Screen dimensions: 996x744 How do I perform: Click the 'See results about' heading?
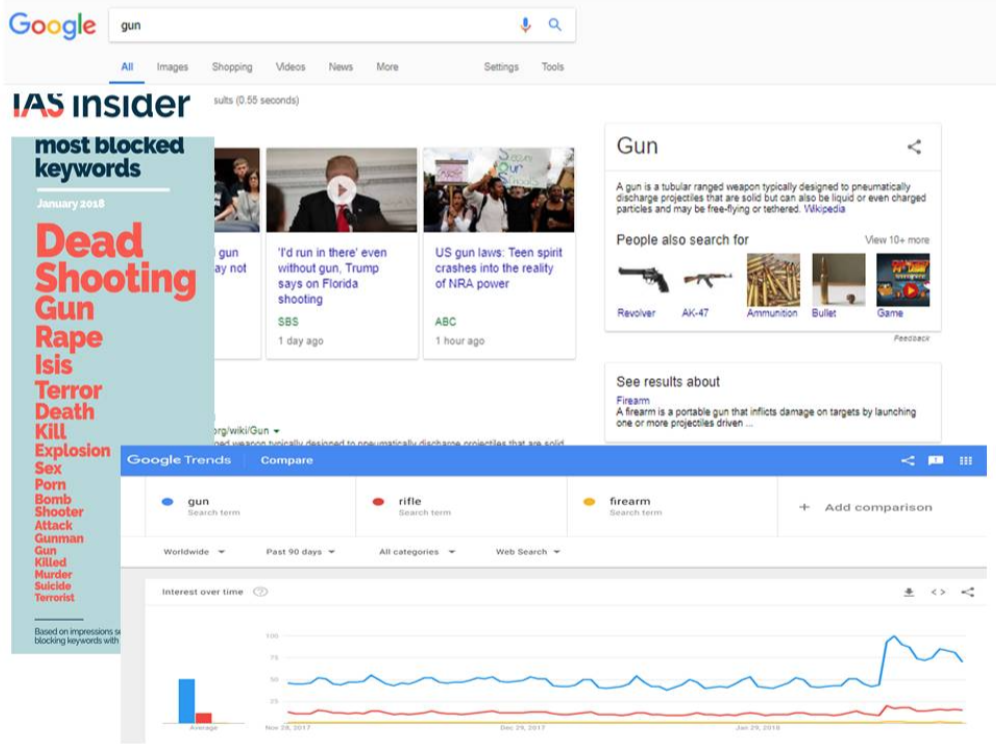point(668,382)
